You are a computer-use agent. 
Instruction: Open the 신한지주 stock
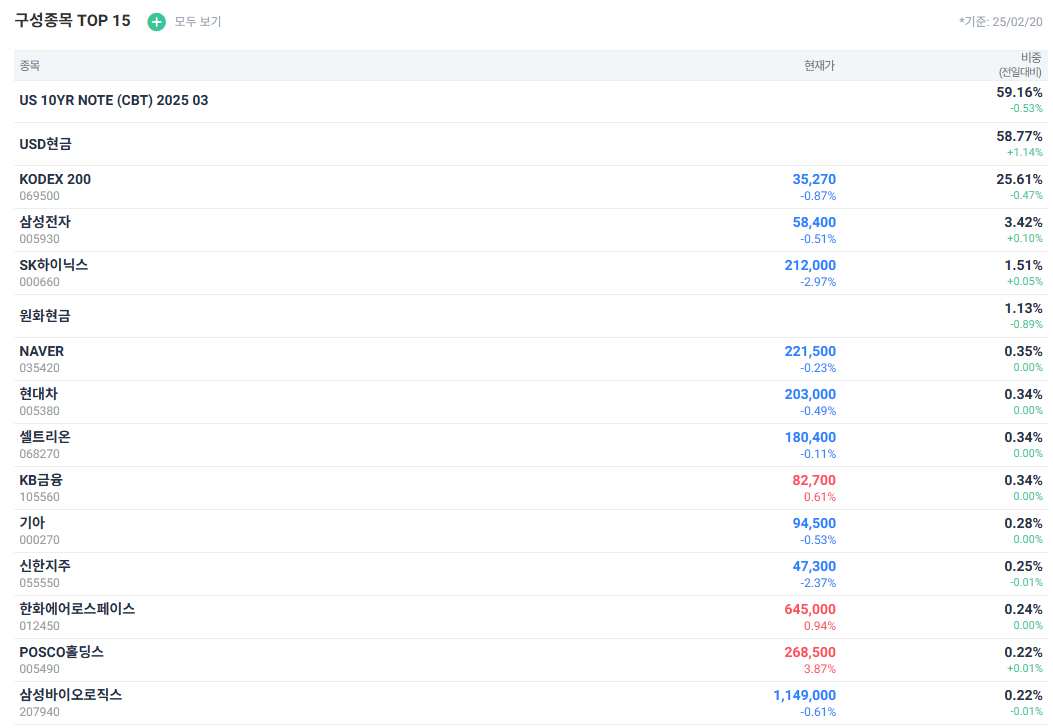(x=45, y=566)
